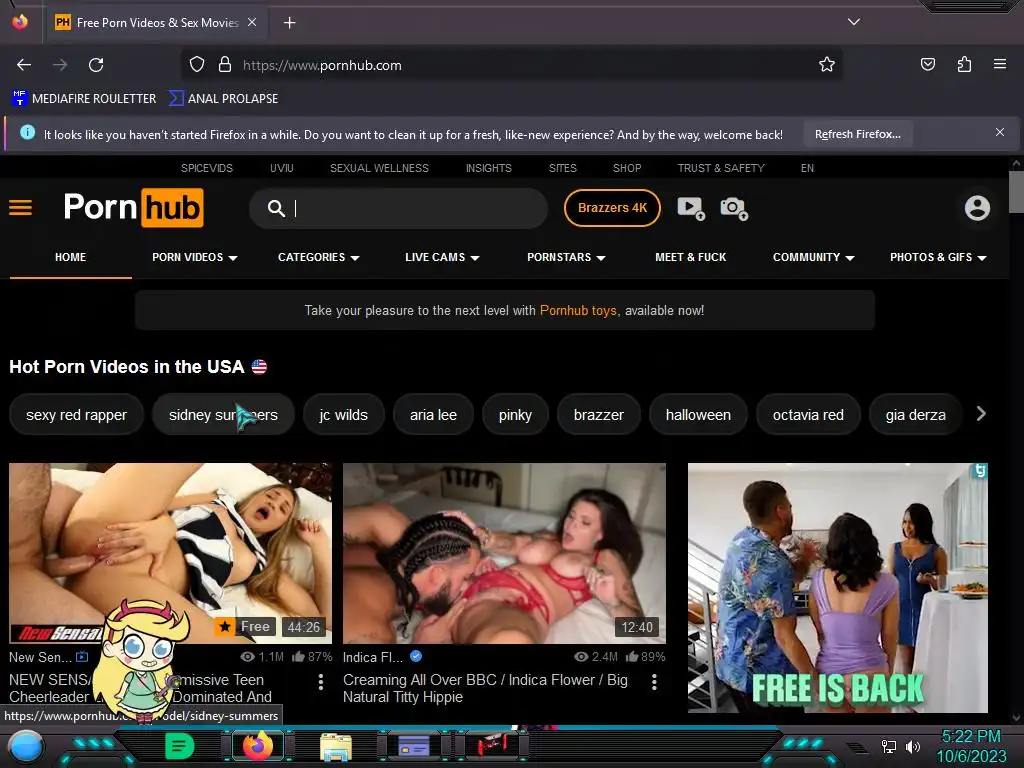Go back using the browser back arrow
1024x768 pixels.
click(24, 65)
